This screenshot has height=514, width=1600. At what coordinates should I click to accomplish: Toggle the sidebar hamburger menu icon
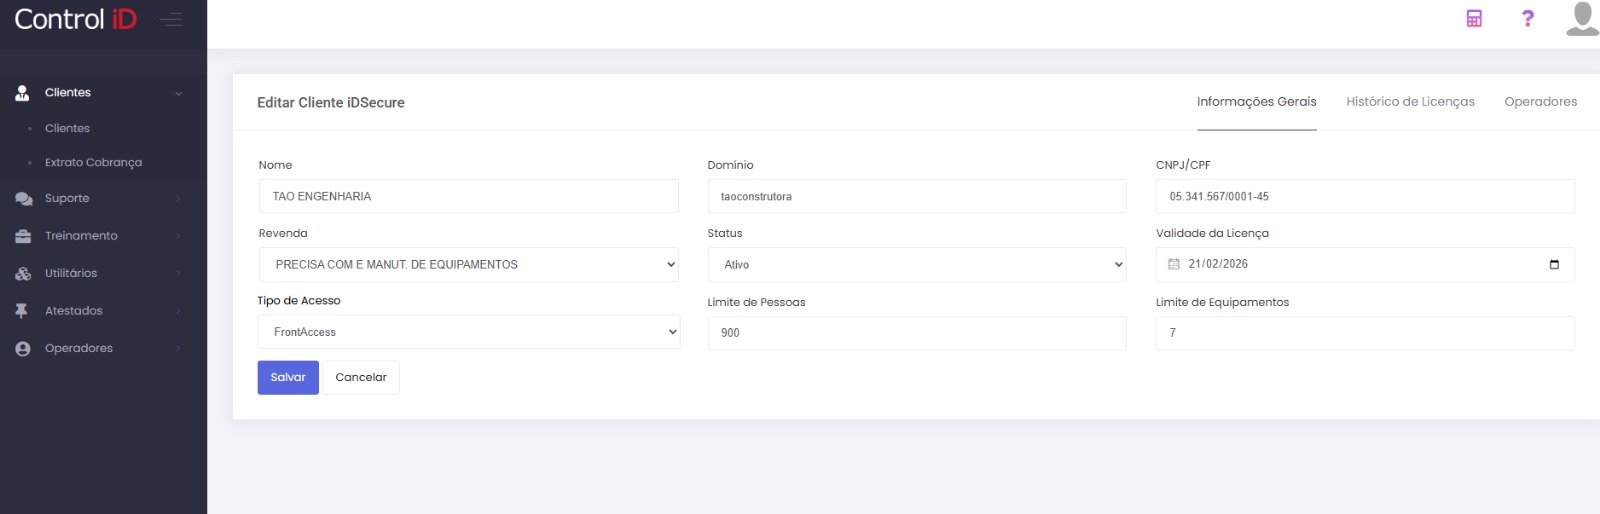tap(171, 20)
